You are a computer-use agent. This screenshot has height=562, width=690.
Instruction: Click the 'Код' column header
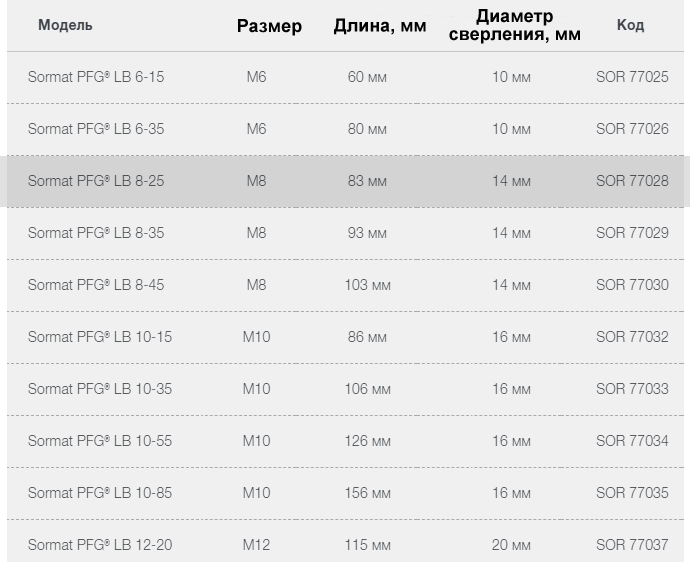(x=630, y=25)
